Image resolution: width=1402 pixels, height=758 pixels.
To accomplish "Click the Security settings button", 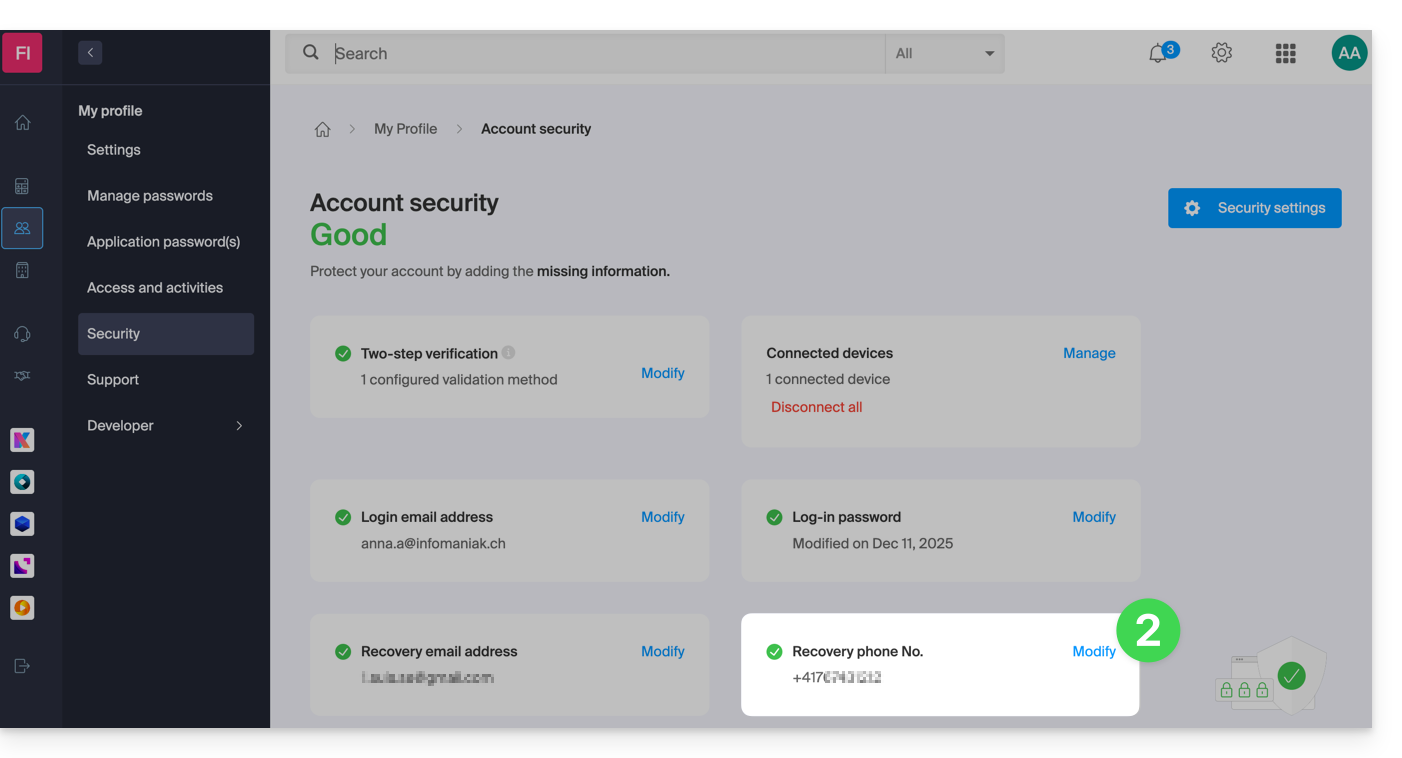I will point(1254,208).
